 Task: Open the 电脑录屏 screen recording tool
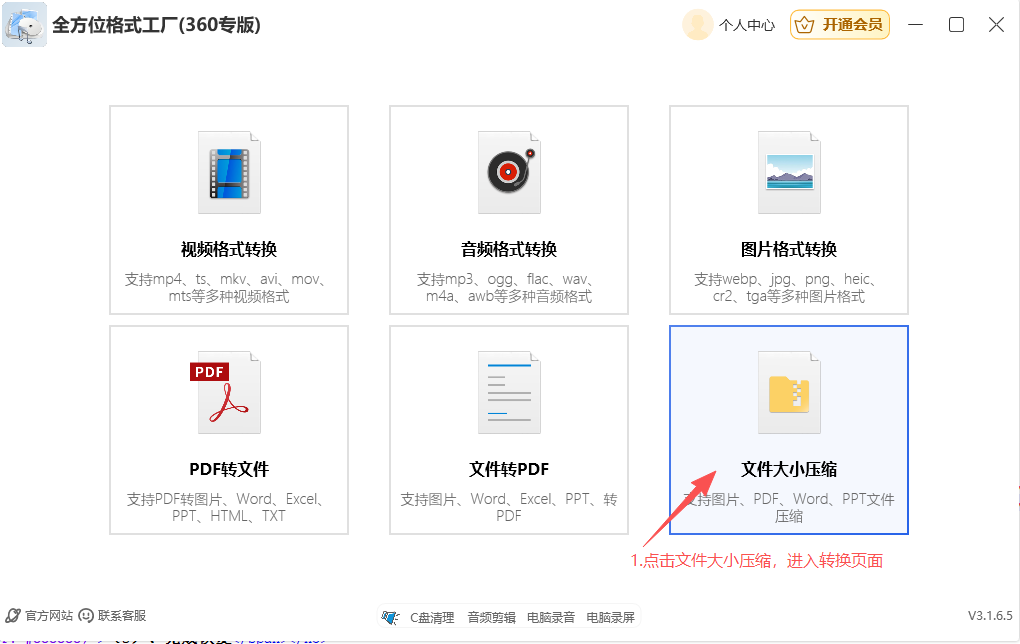(x=610, y=617)
